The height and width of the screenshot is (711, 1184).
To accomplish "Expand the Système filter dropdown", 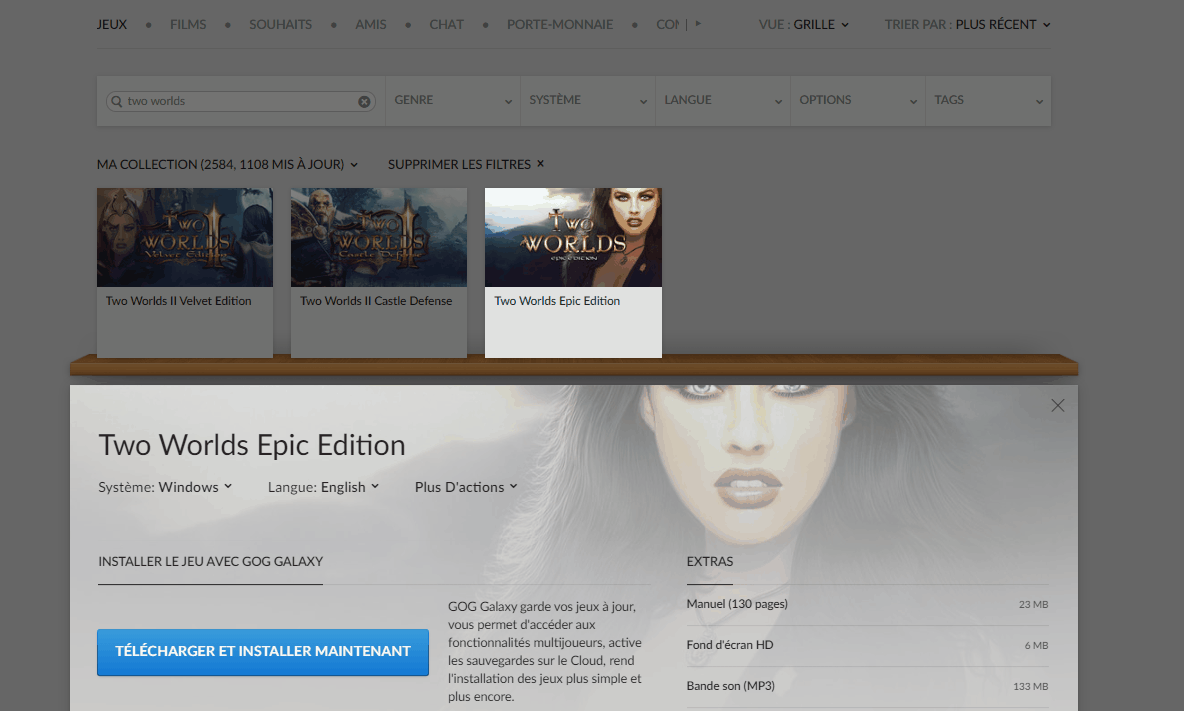I will pyautogui.click(x=587, y=100).
